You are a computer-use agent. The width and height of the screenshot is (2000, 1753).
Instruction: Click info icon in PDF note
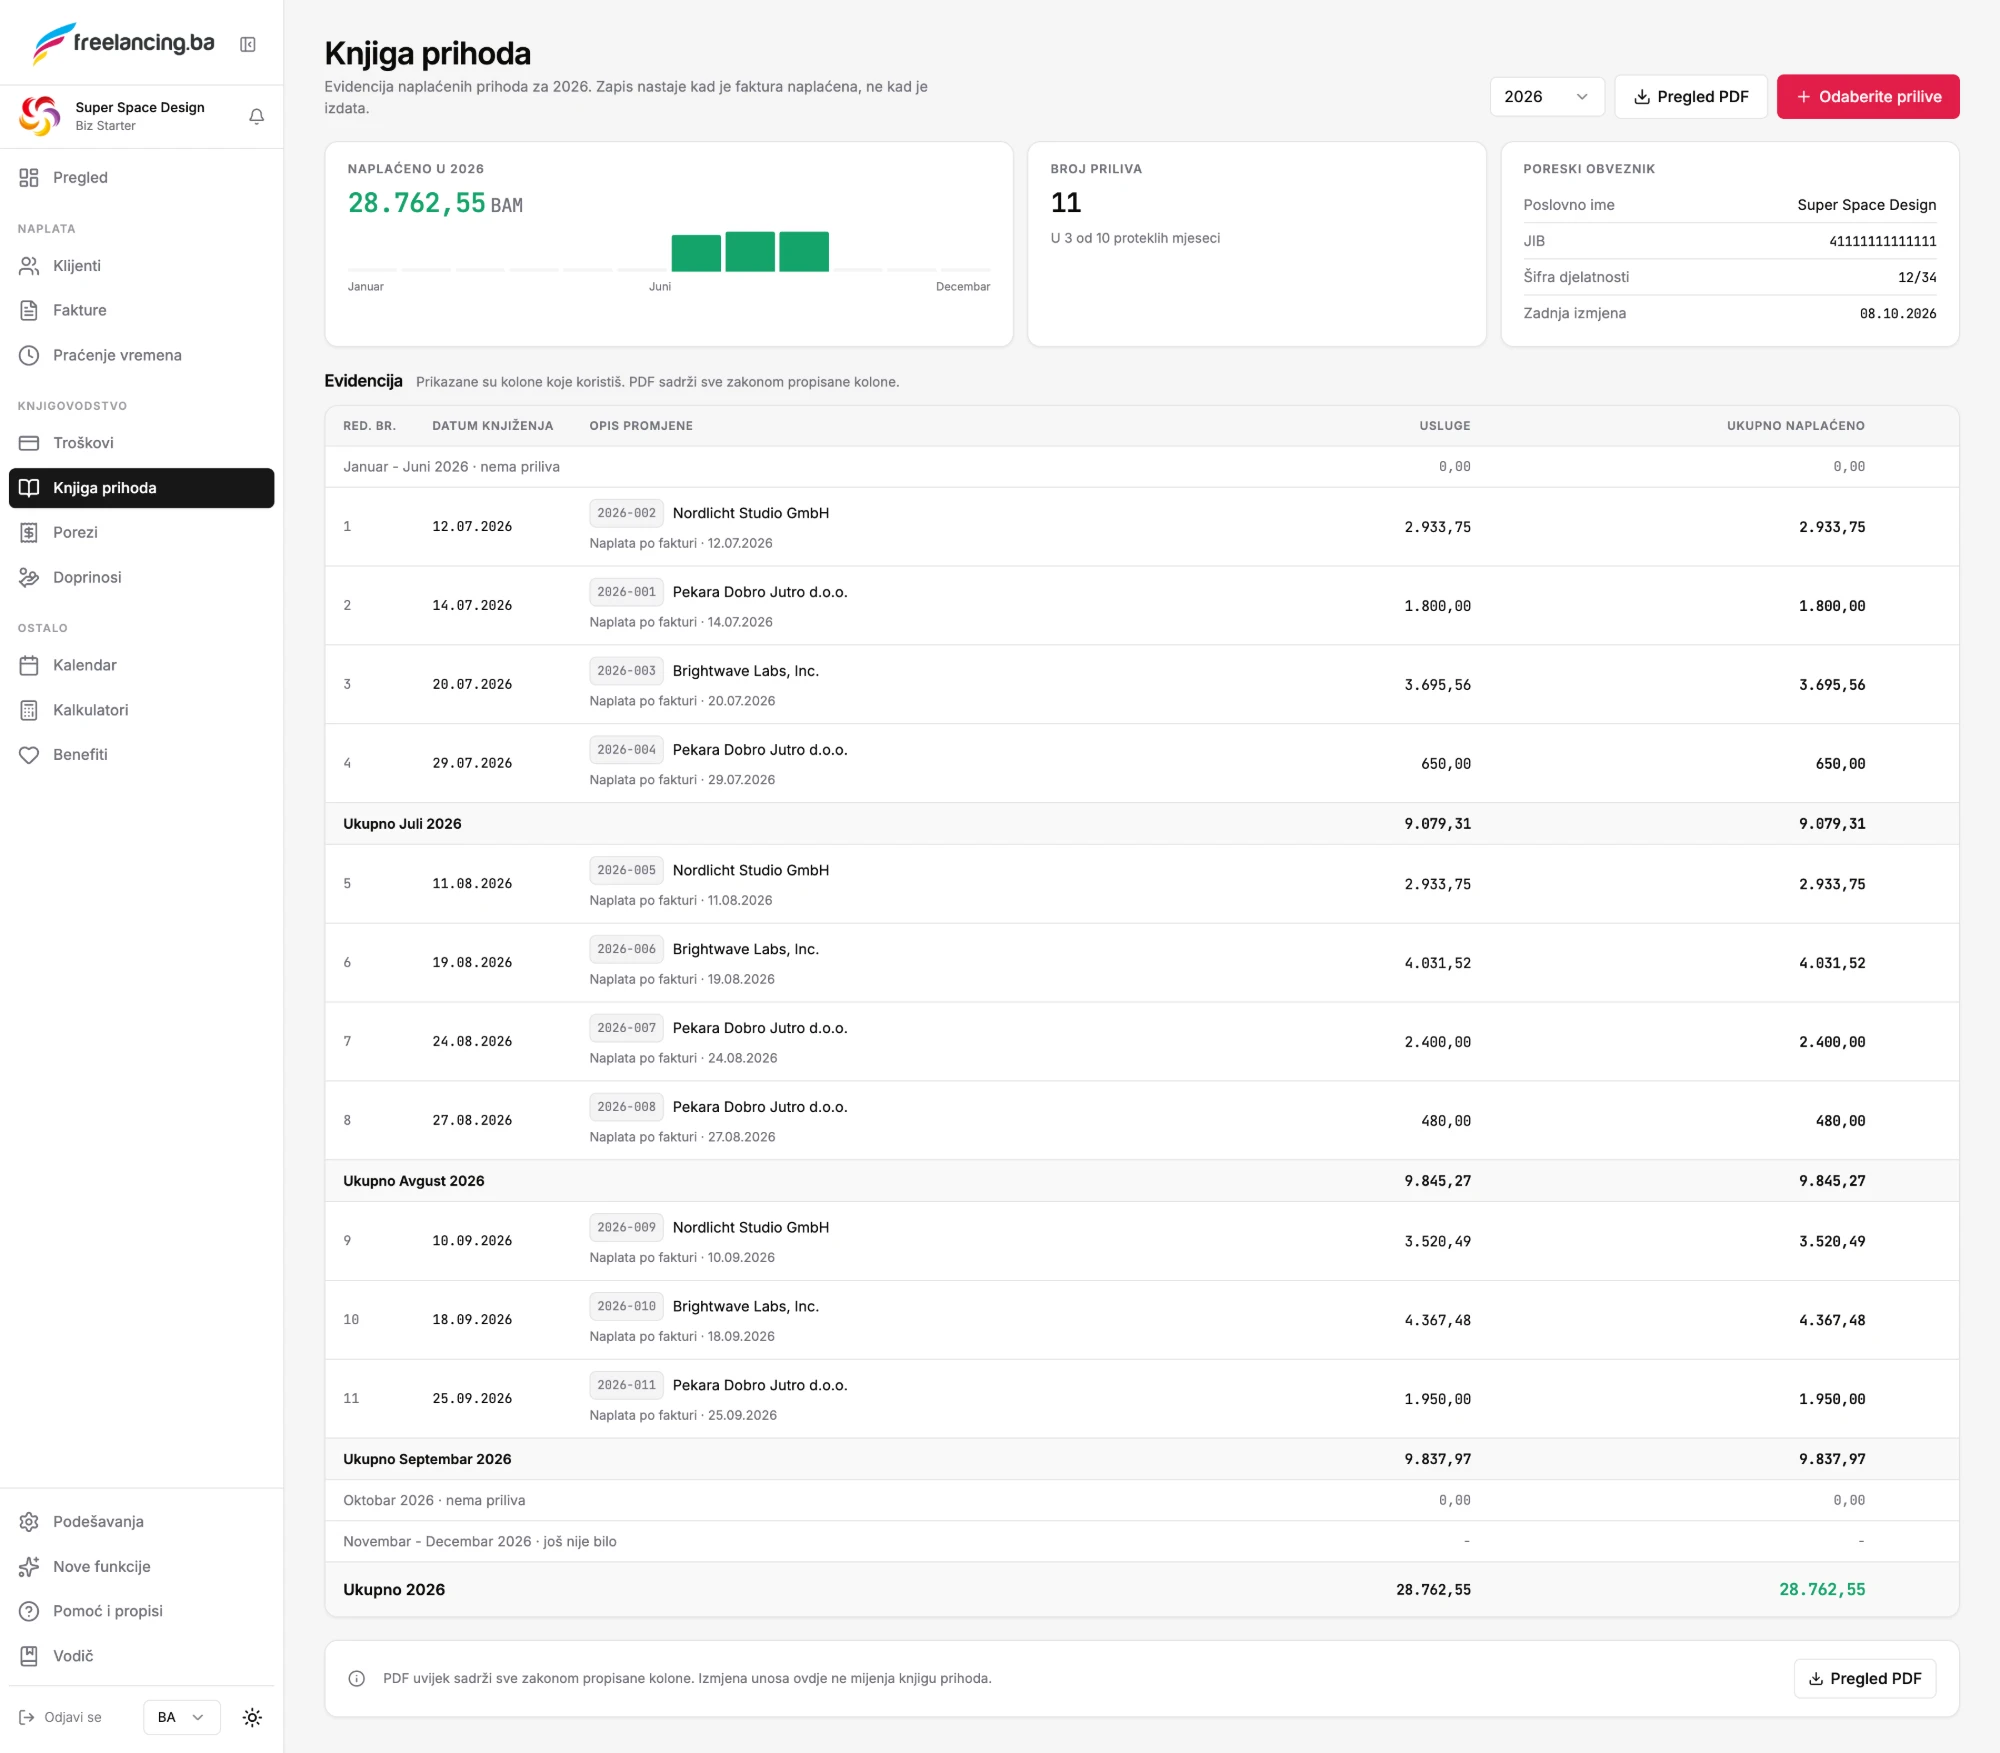pos(356,1678)
